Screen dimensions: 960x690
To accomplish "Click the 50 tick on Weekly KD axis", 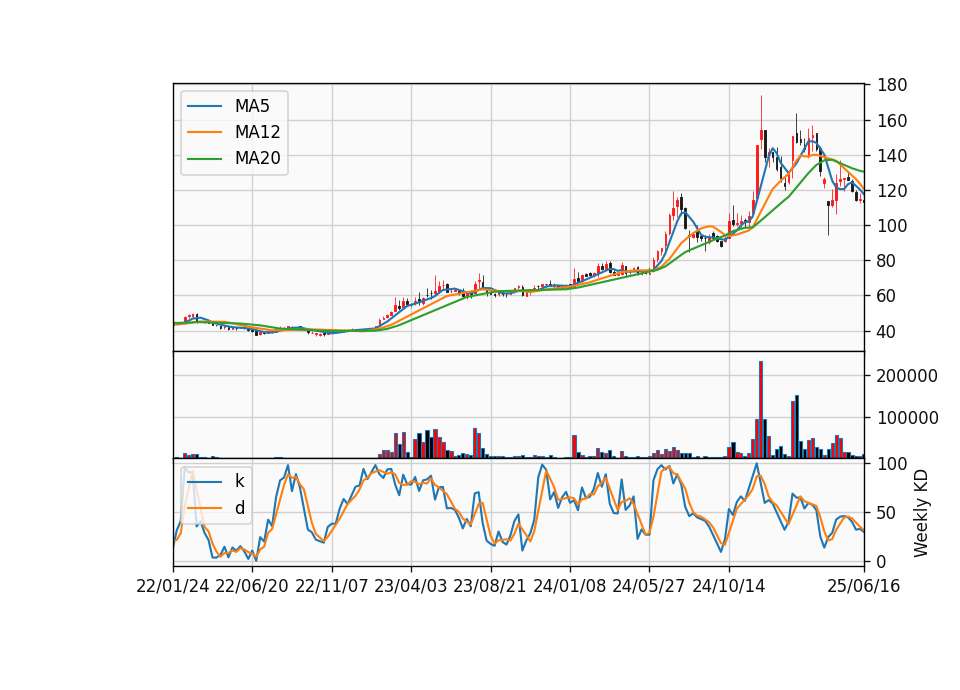I will click(x=887, y=512).
